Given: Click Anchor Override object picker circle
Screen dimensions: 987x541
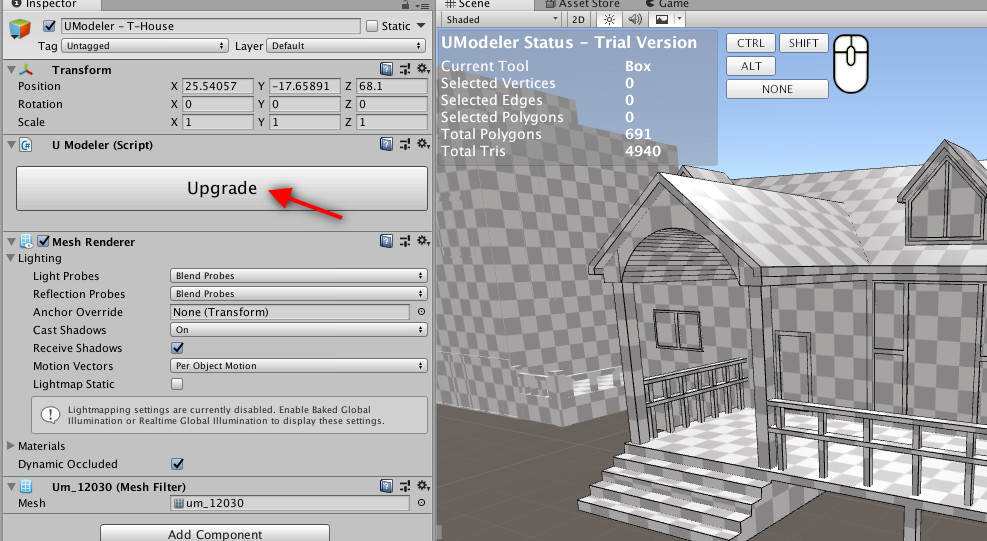Looking at the screenshot, I should 421,312.
